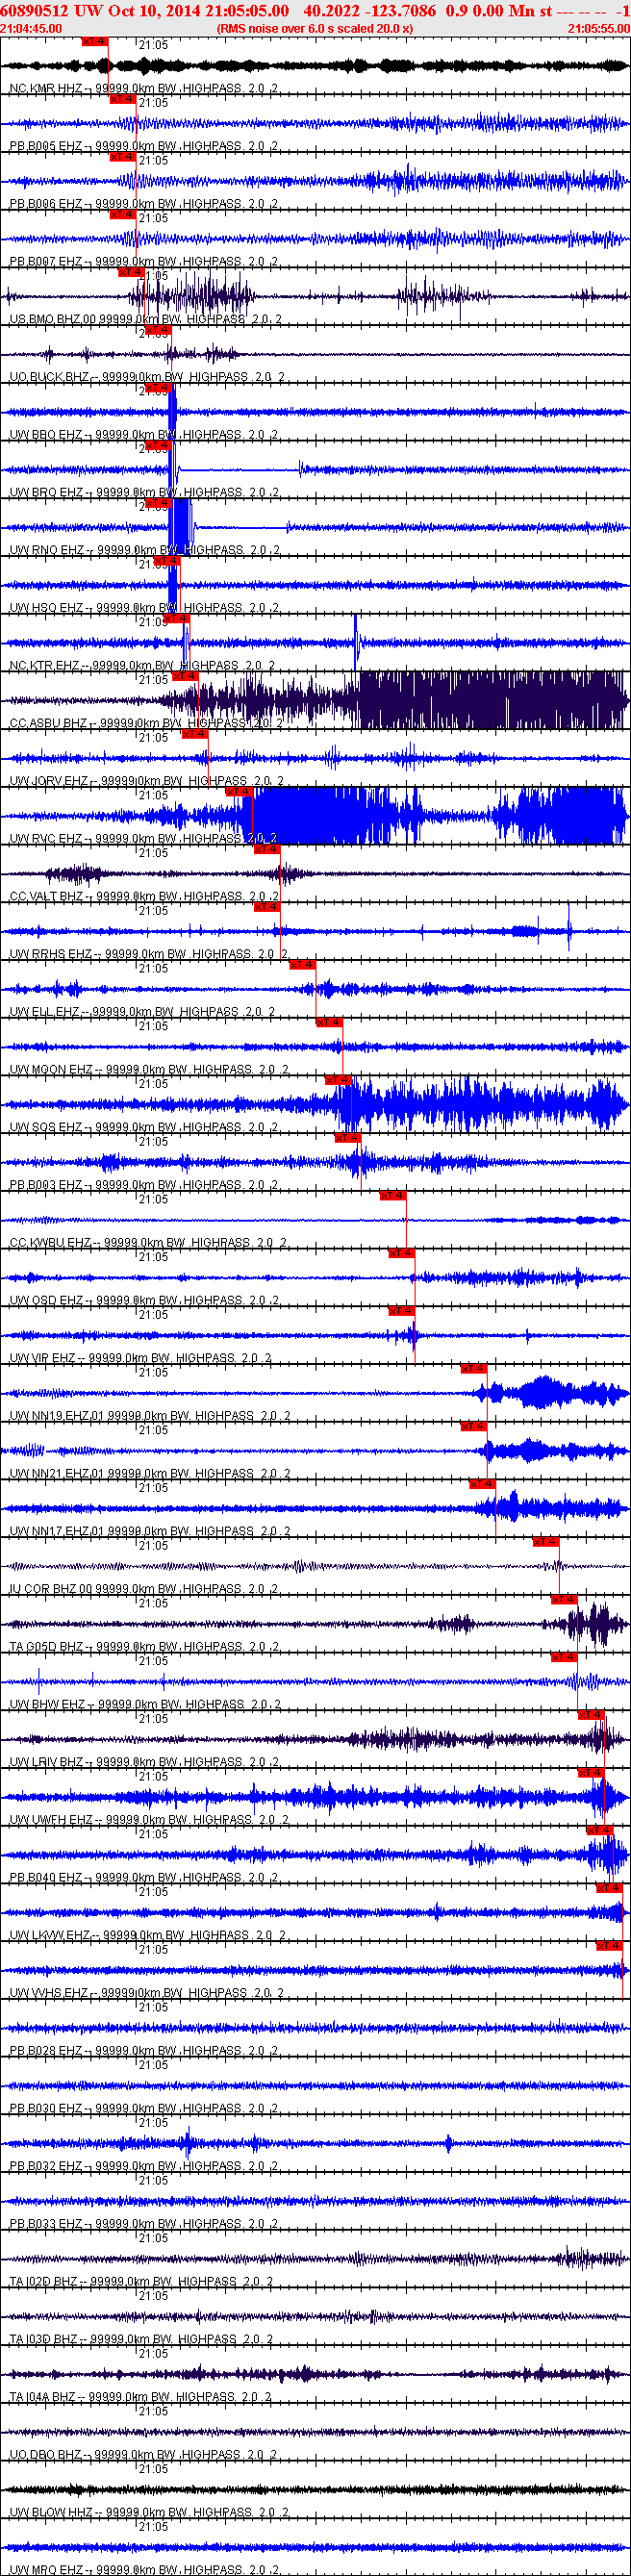
Task: Select the UW.LRIV.BHZ station label
Action: 144,1763
